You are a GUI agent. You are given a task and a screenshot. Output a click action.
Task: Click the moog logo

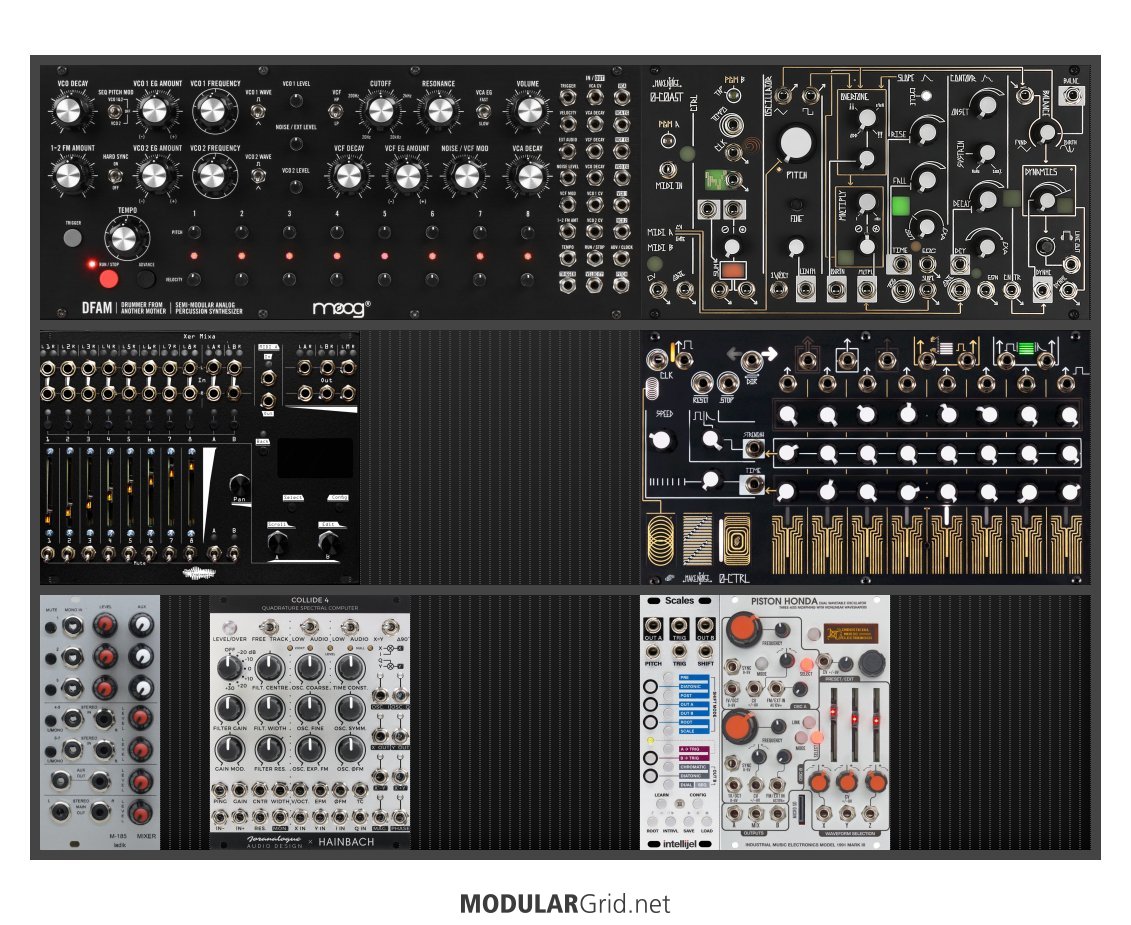pos(341,308)
